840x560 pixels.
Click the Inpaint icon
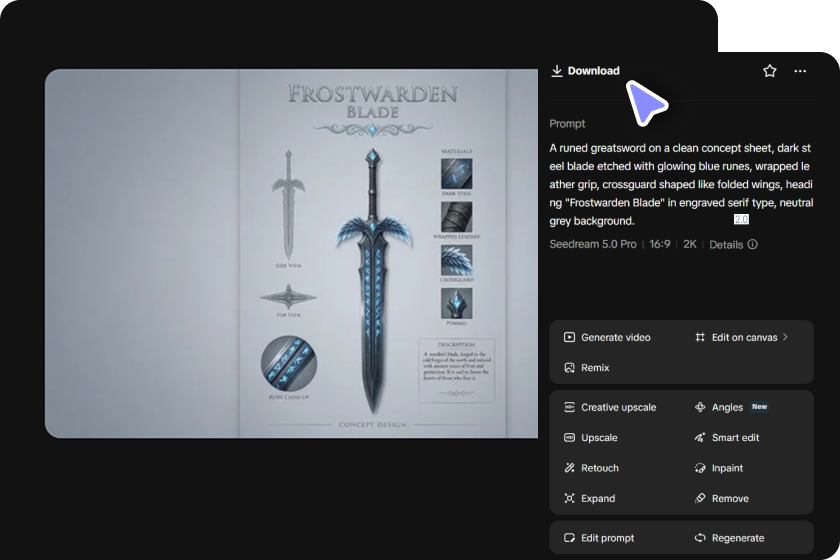coord(700,468)
